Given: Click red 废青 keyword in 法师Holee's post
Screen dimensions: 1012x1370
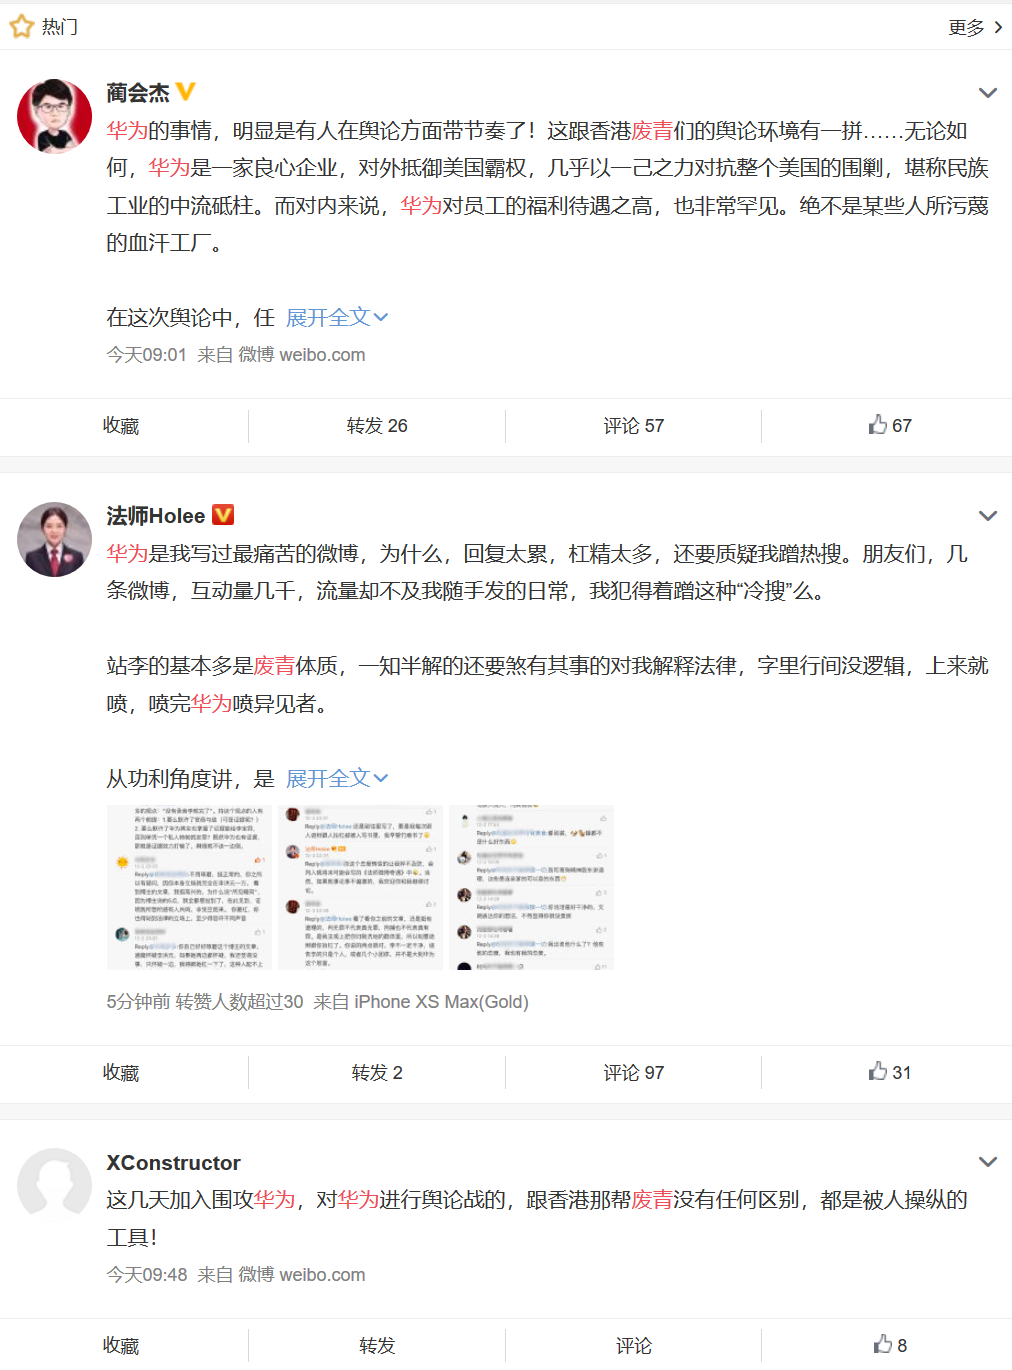Looking at the screenshot, I should pos(274,666).
